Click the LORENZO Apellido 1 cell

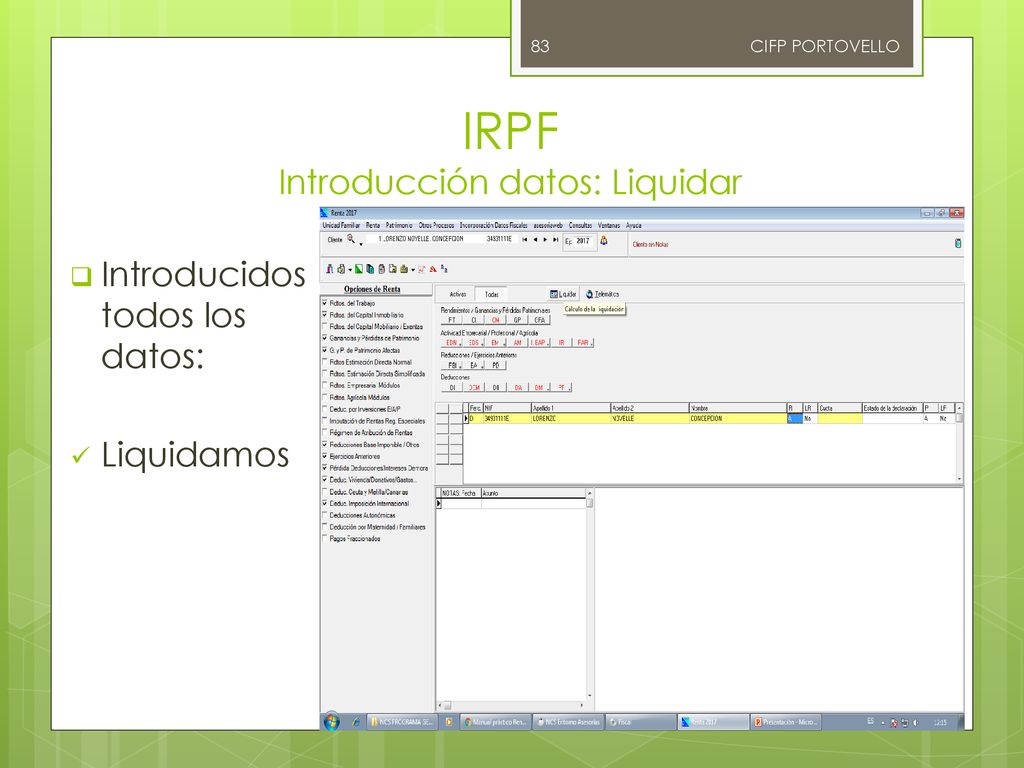[x=570, y=419]
